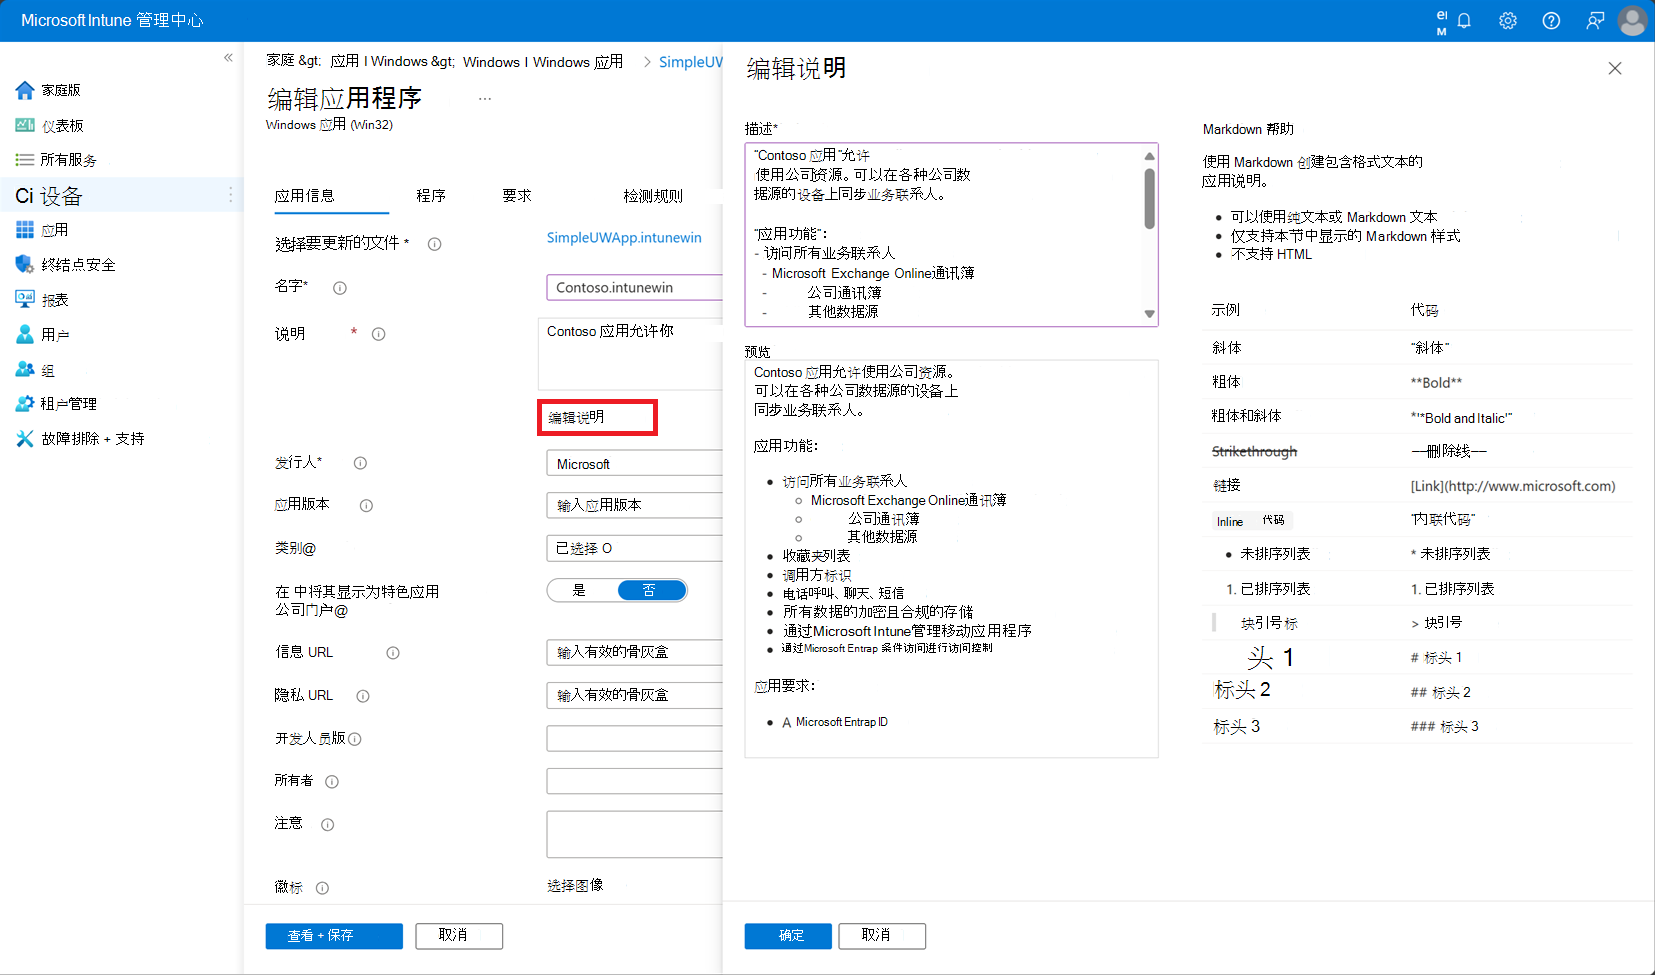Switch to 要求 tab
The image size is (1655, 975).
pos(517,196)
